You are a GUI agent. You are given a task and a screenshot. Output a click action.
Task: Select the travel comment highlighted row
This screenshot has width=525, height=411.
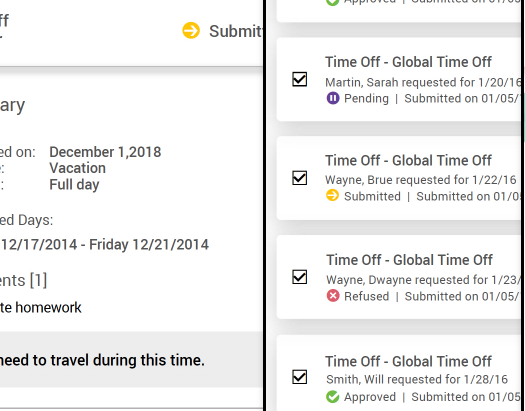(x=131, y=360)
